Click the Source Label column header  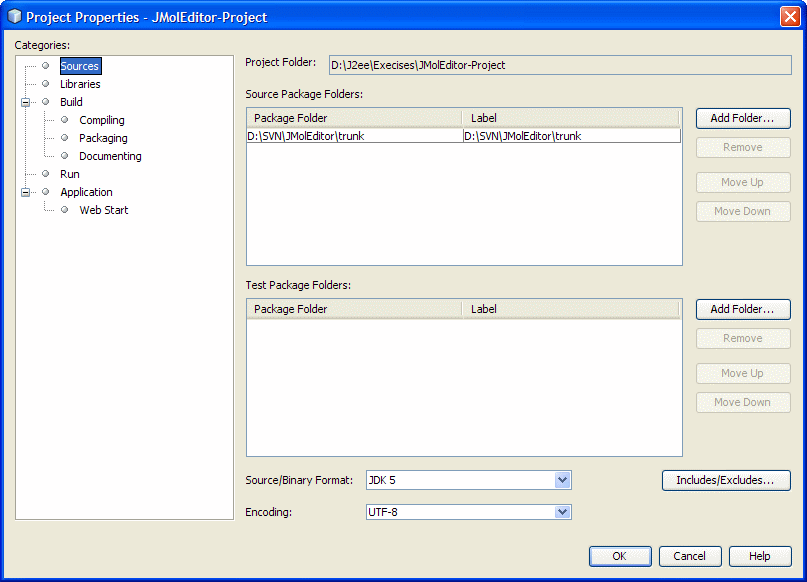(x=571, y=118)
